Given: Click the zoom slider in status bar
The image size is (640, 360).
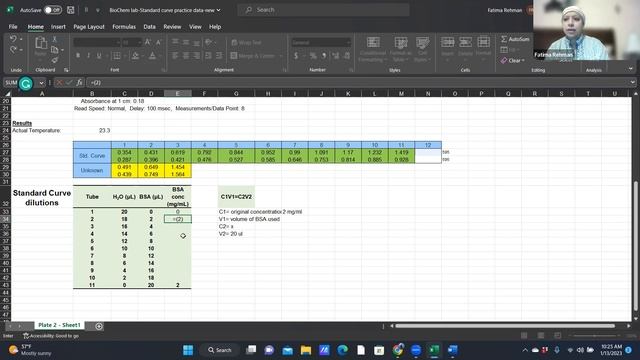Looking at the screenshot, I should tap(594, 336).
